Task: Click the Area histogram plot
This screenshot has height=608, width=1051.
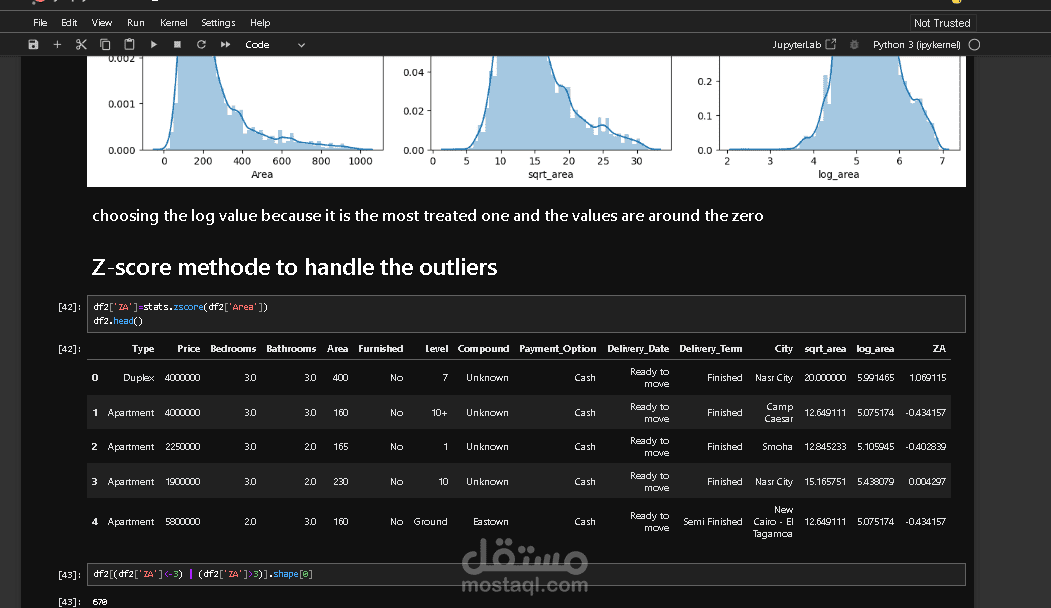Action: click(x=262, y=104)
